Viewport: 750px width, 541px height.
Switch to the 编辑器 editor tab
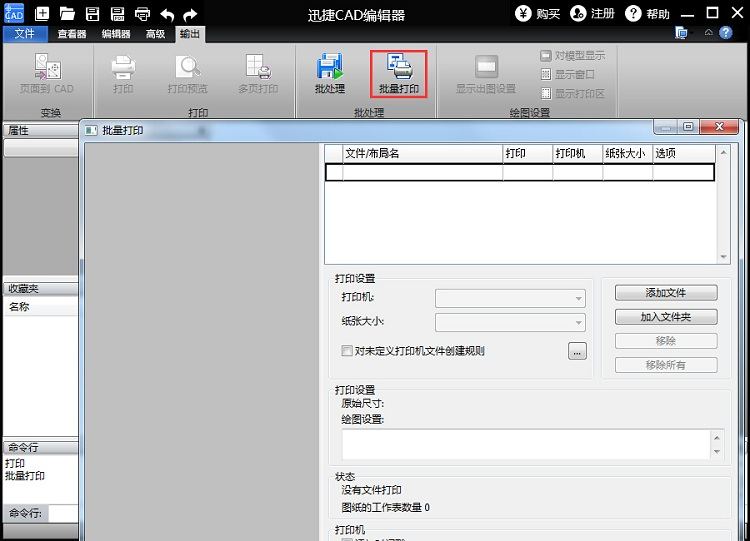(x=116, y=34)
